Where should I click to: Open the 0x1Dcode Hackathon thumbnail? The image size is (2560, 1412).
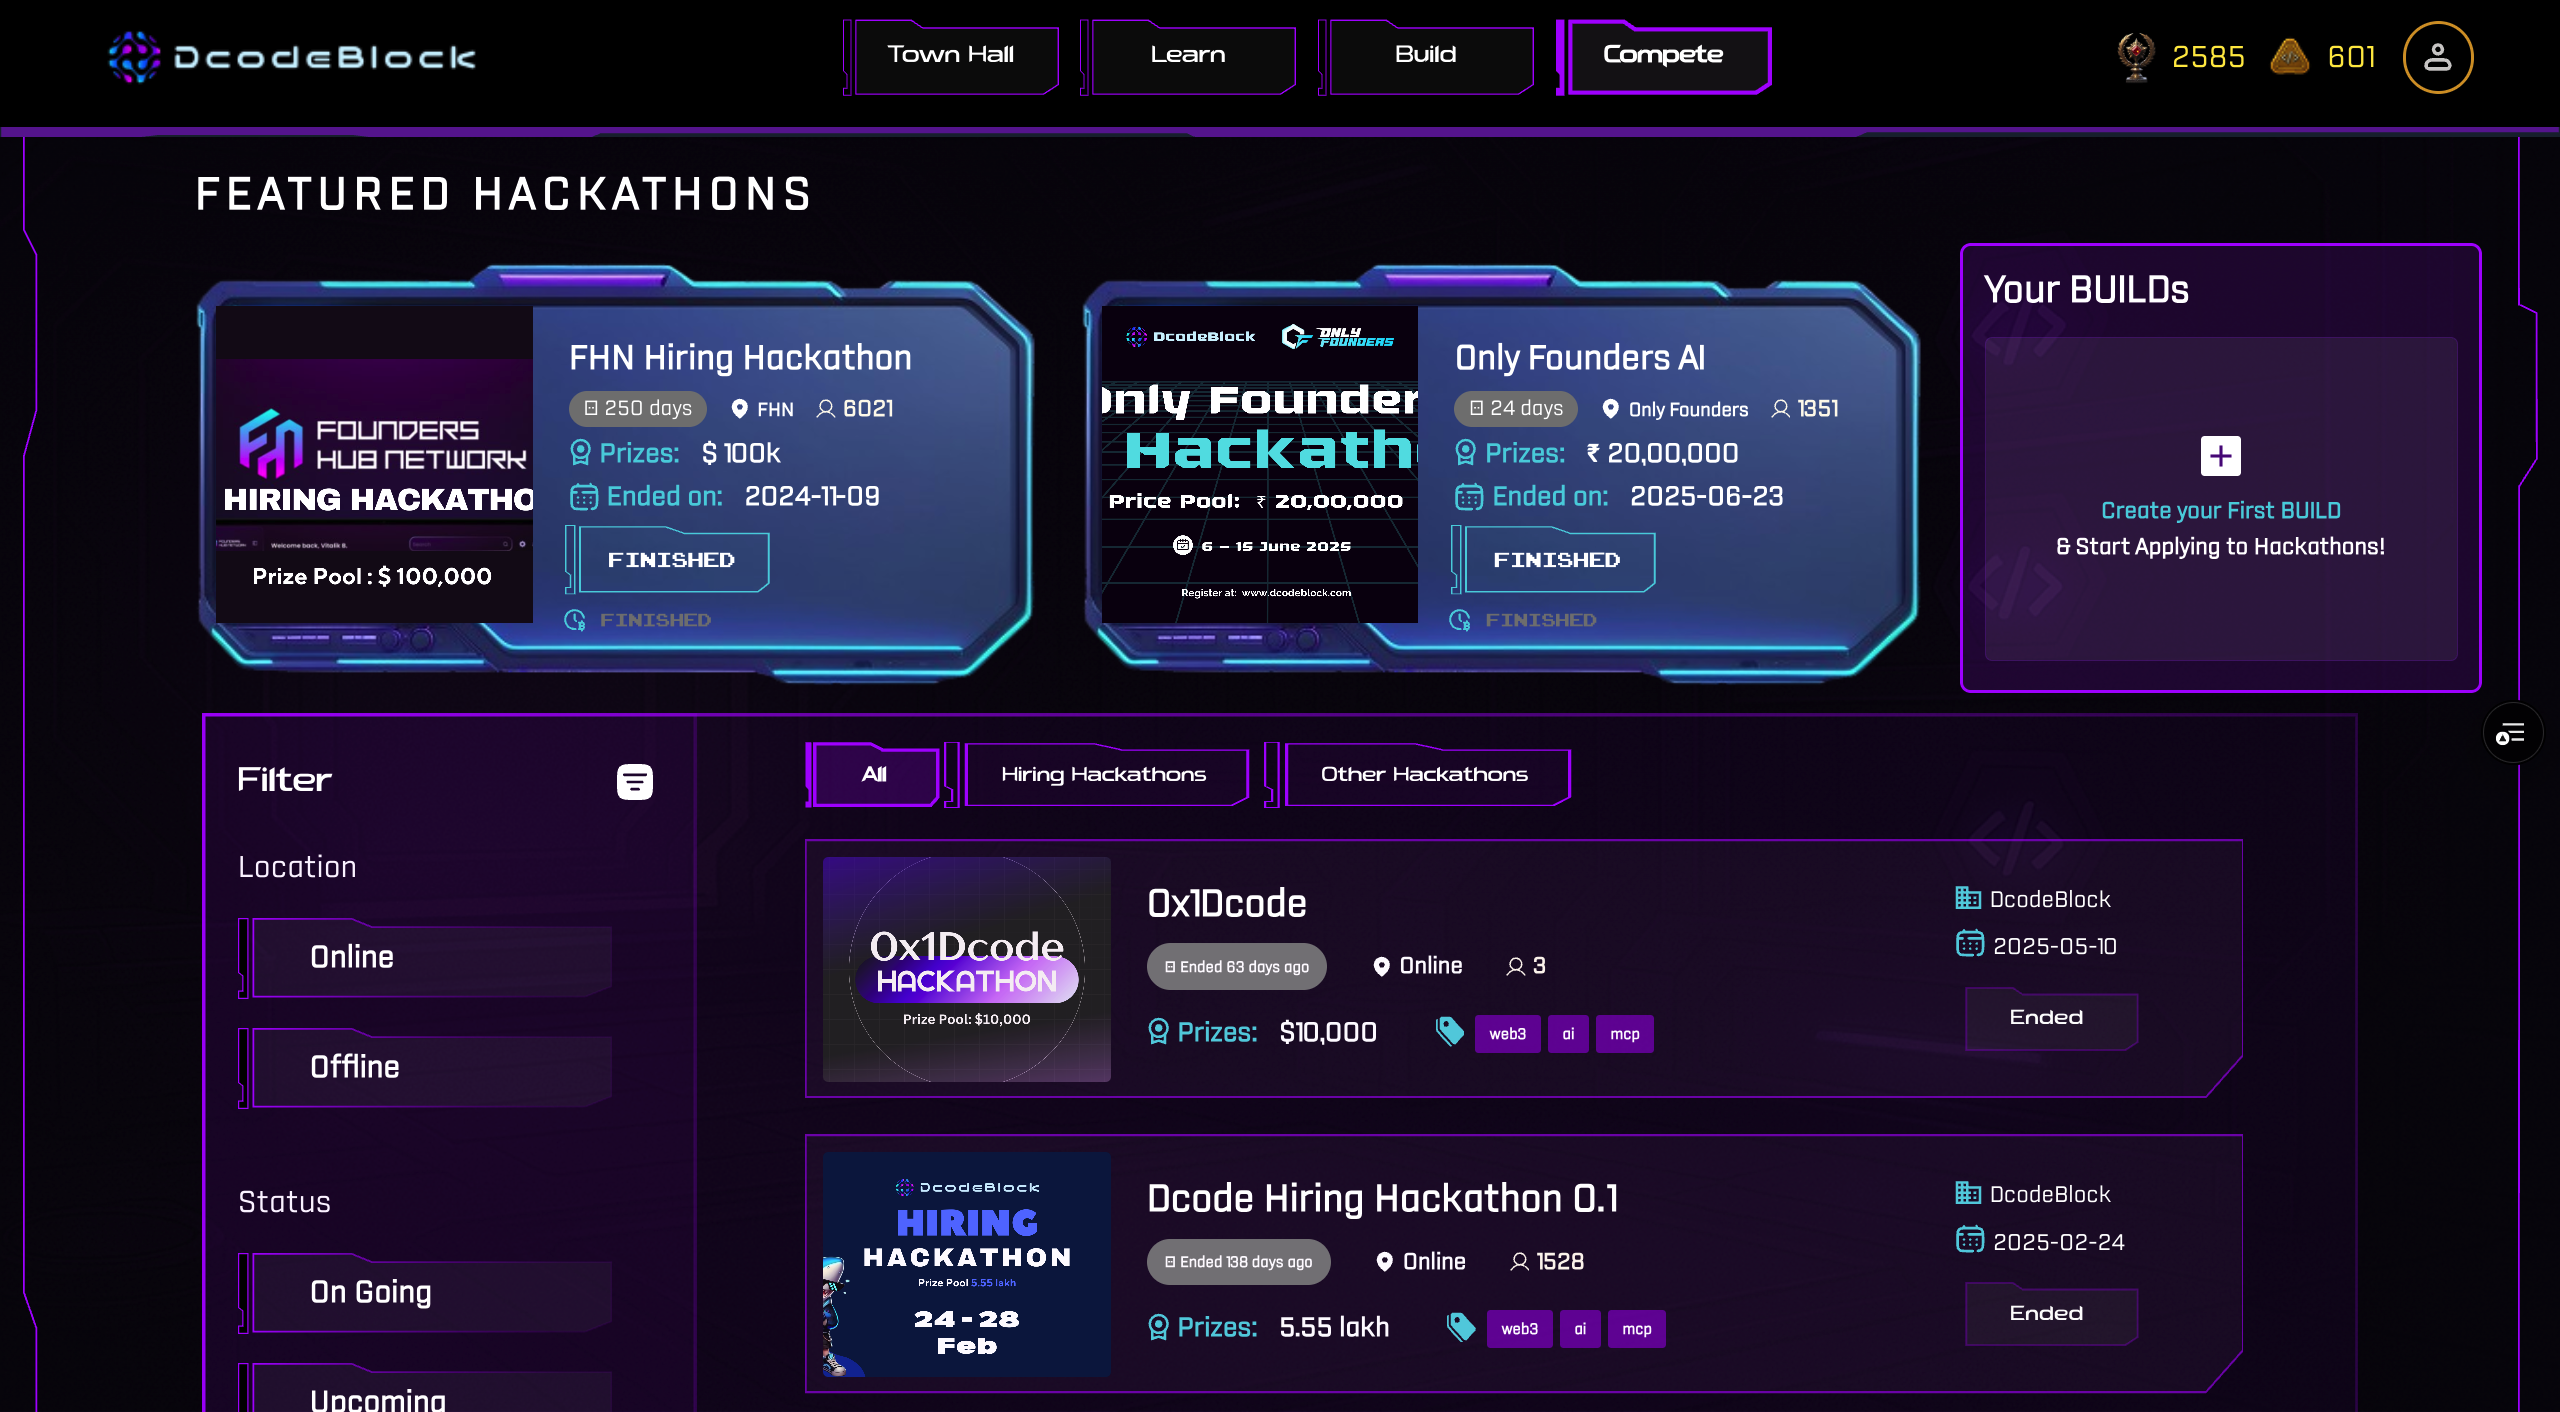point(966,969)
